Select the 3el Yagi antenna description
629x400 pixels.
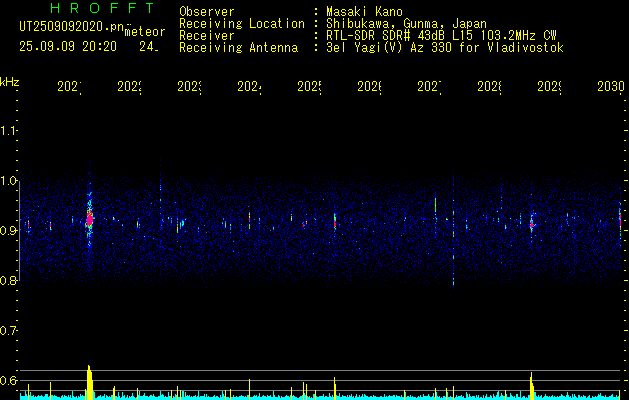click(445, 48)
